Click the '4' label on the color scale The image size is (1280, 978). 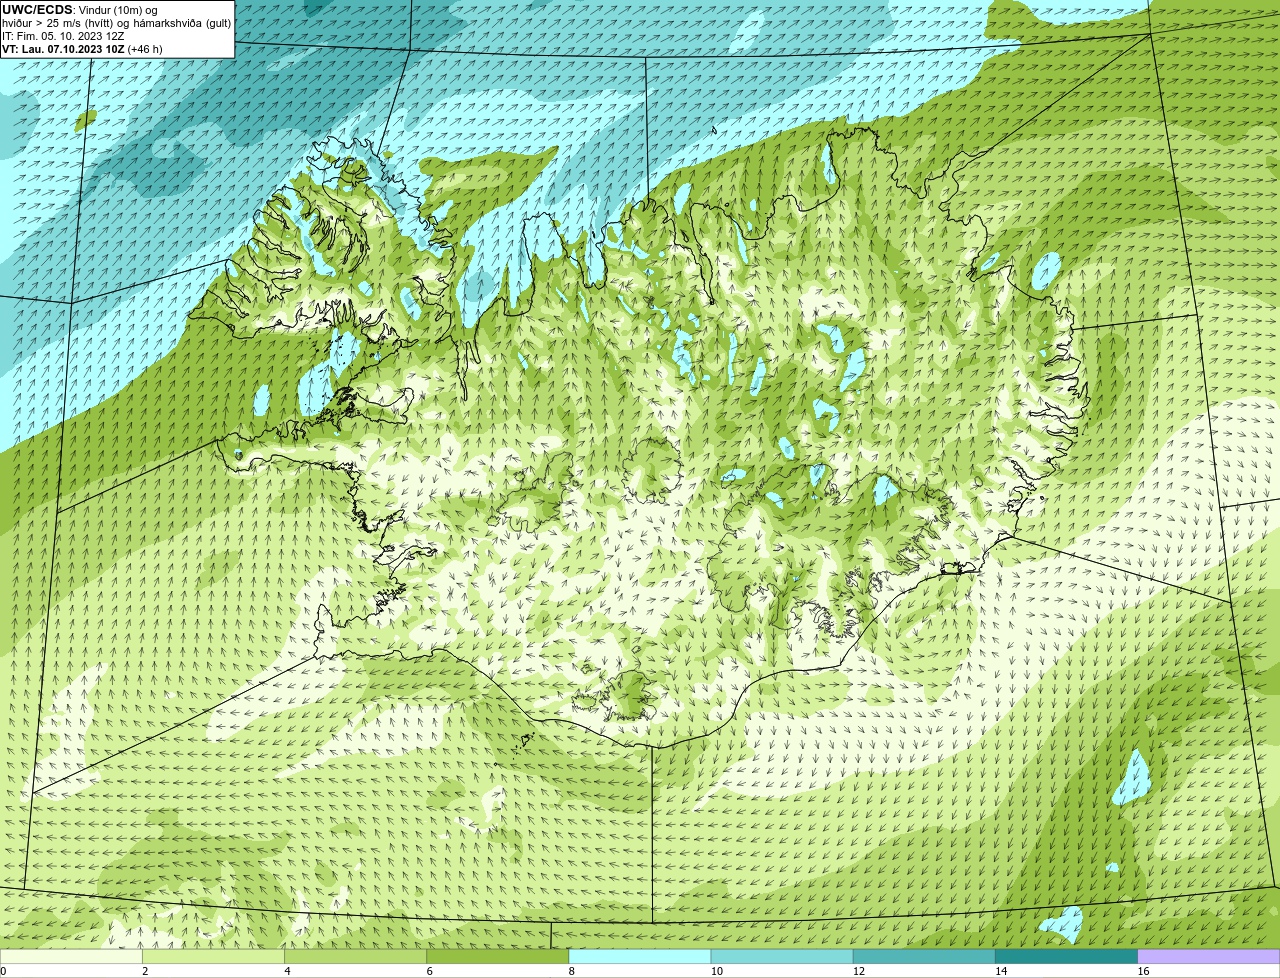pos(287,971)
